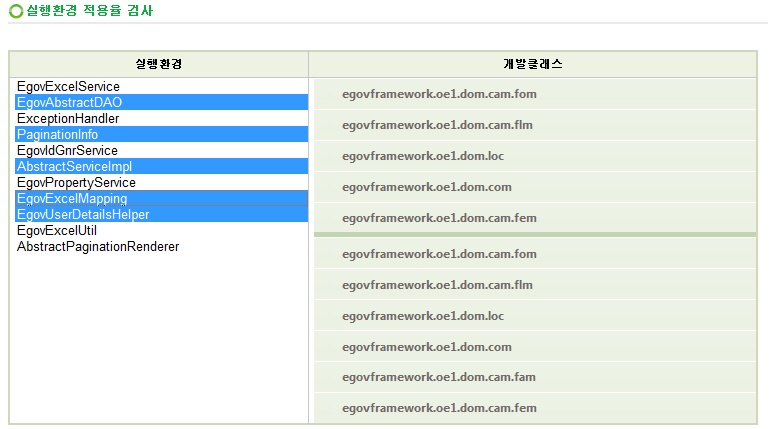The image size is (775, 429).
Task: Select EgovExcelUtil in the list
Action: point(57,231)
